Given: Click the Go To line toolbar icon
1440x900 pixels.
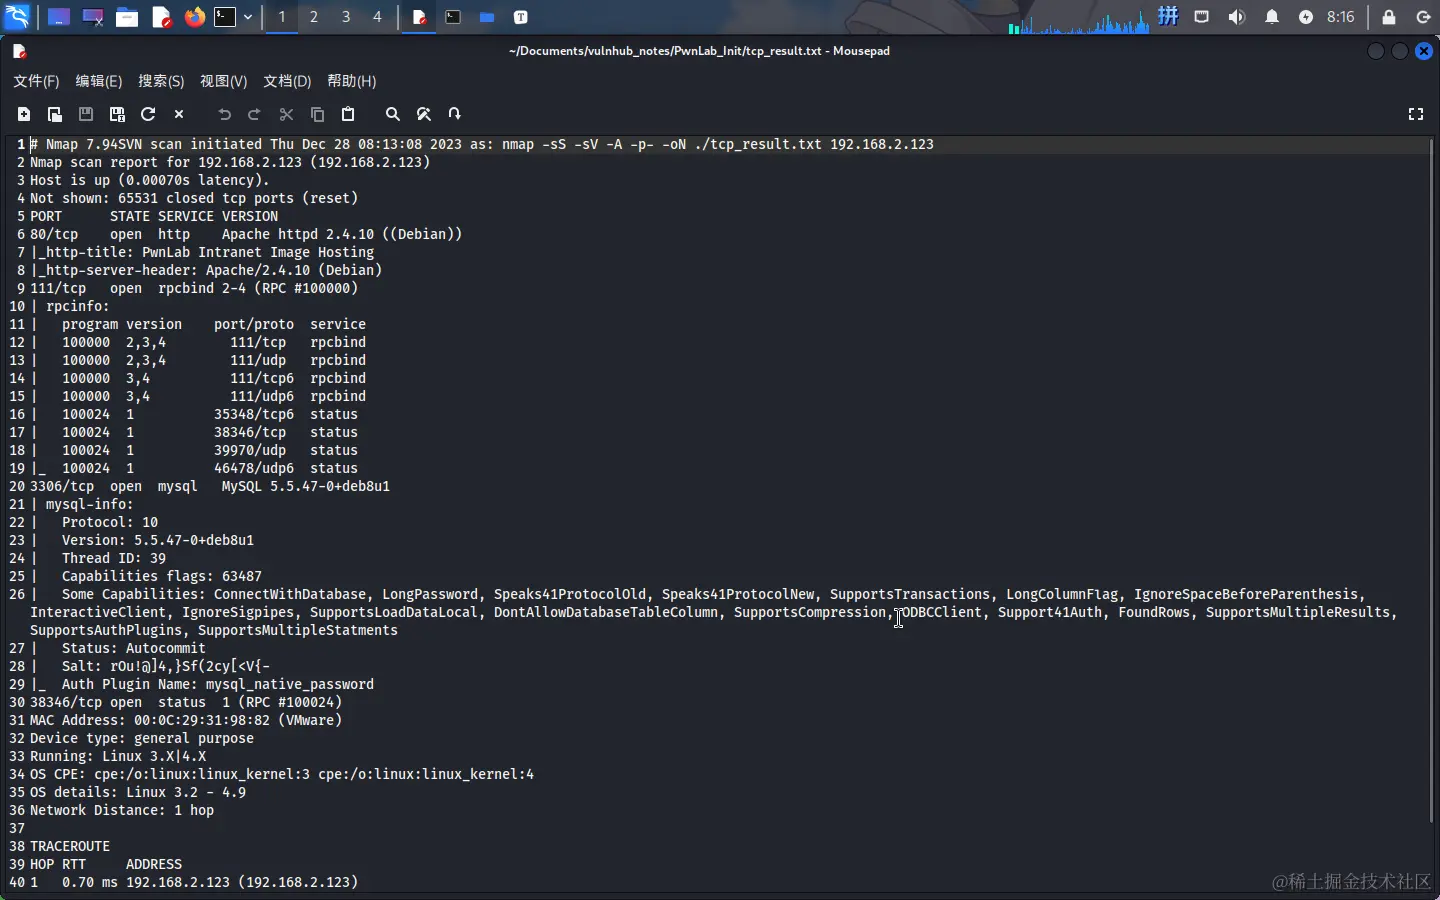Looking at the screenshot, I should pyautogui.click(x=455, y=114).
